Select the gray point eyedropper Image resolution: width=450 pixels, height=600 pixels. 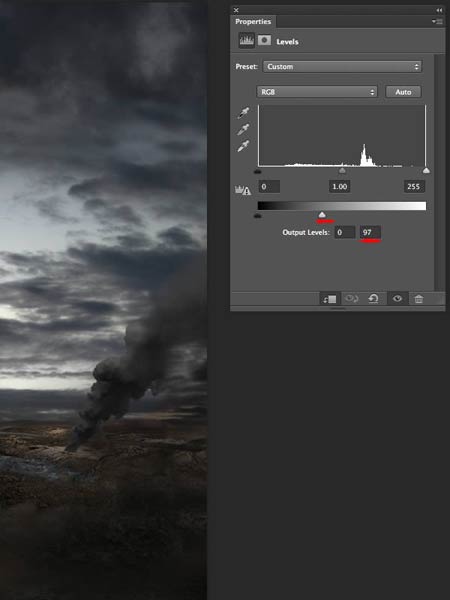tap(243, 130)
